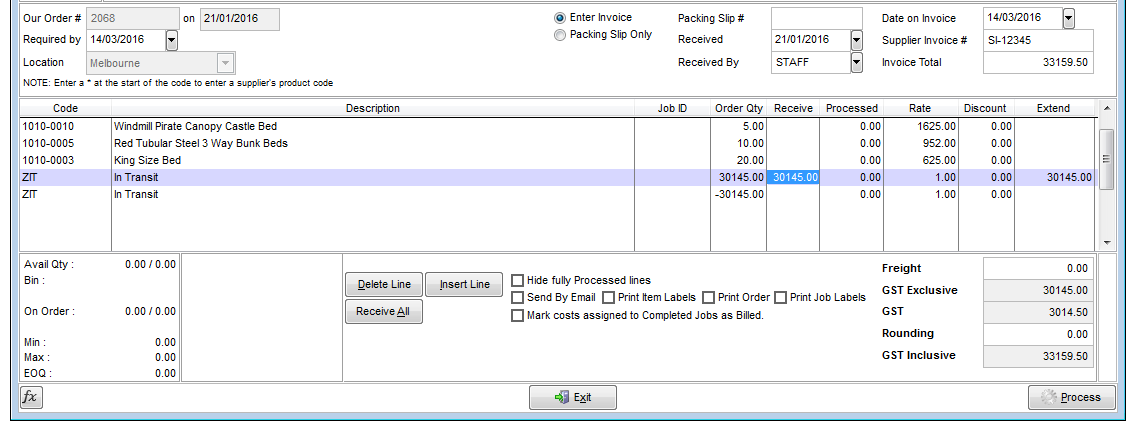Image resolution: width=1136 pixels, height=431 pixels.
Task: Click the Processed column header
Action: (x=852, y=109)
